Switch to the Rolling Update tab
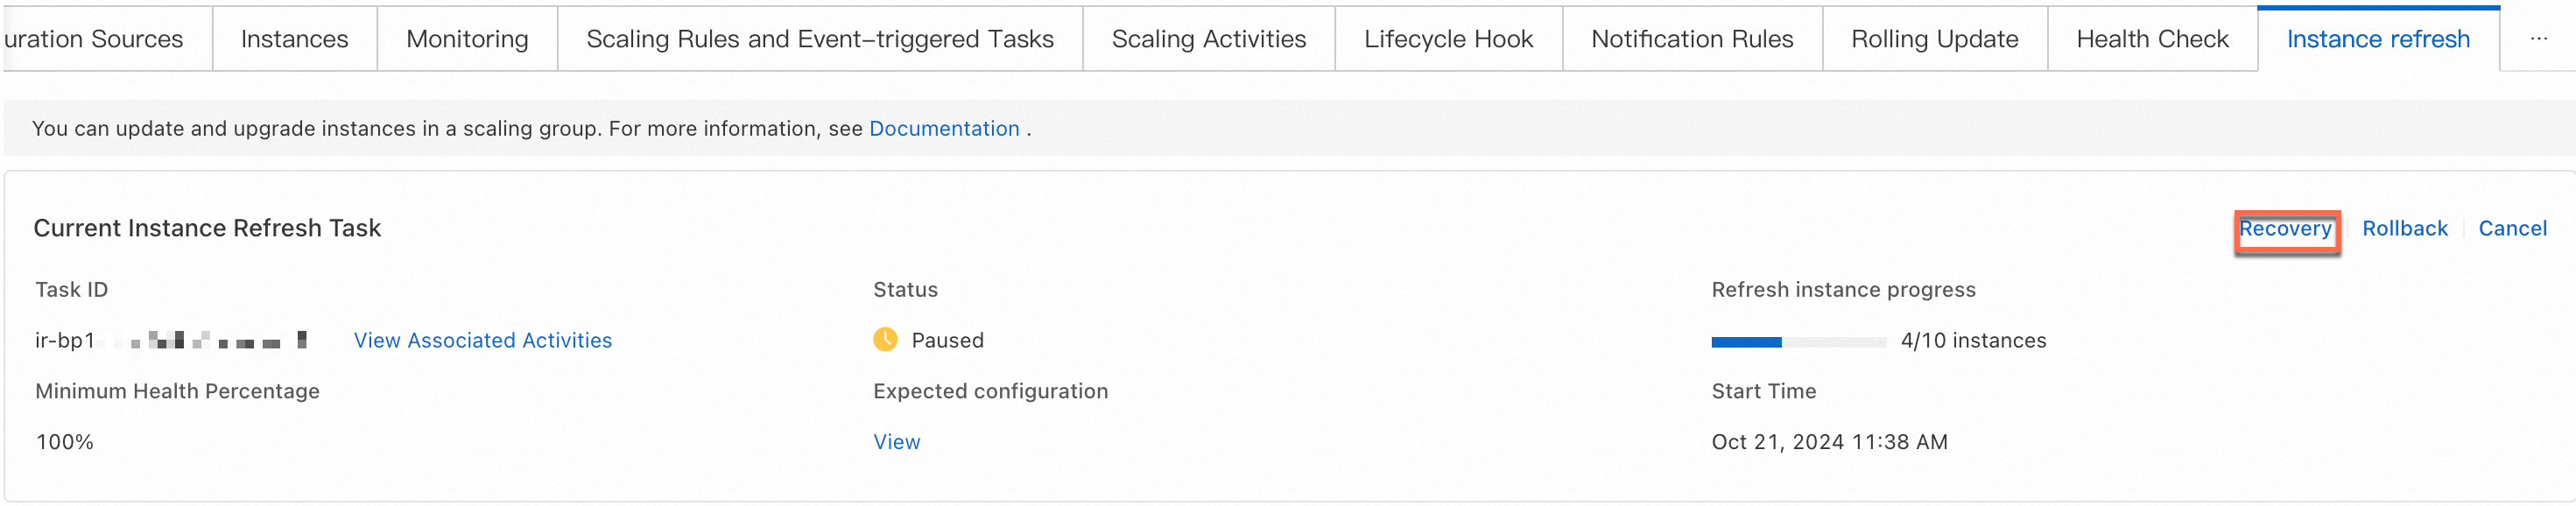The width and height of the screenshot is (2576, 506). (1934, 39)
